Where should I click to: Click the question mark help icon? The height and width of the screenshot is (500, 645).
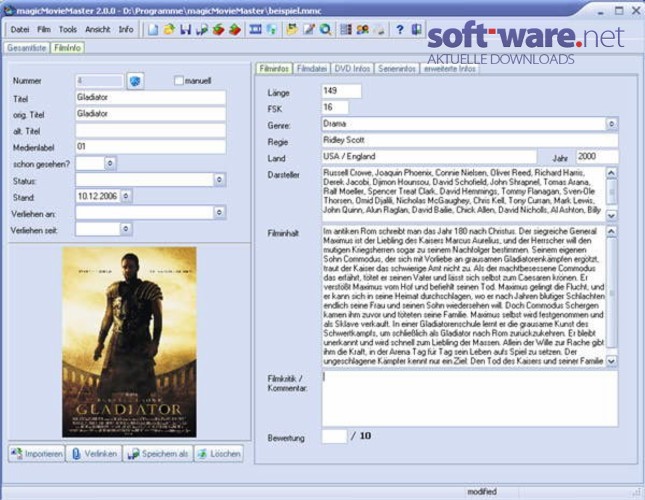click(x=399, y=30)
